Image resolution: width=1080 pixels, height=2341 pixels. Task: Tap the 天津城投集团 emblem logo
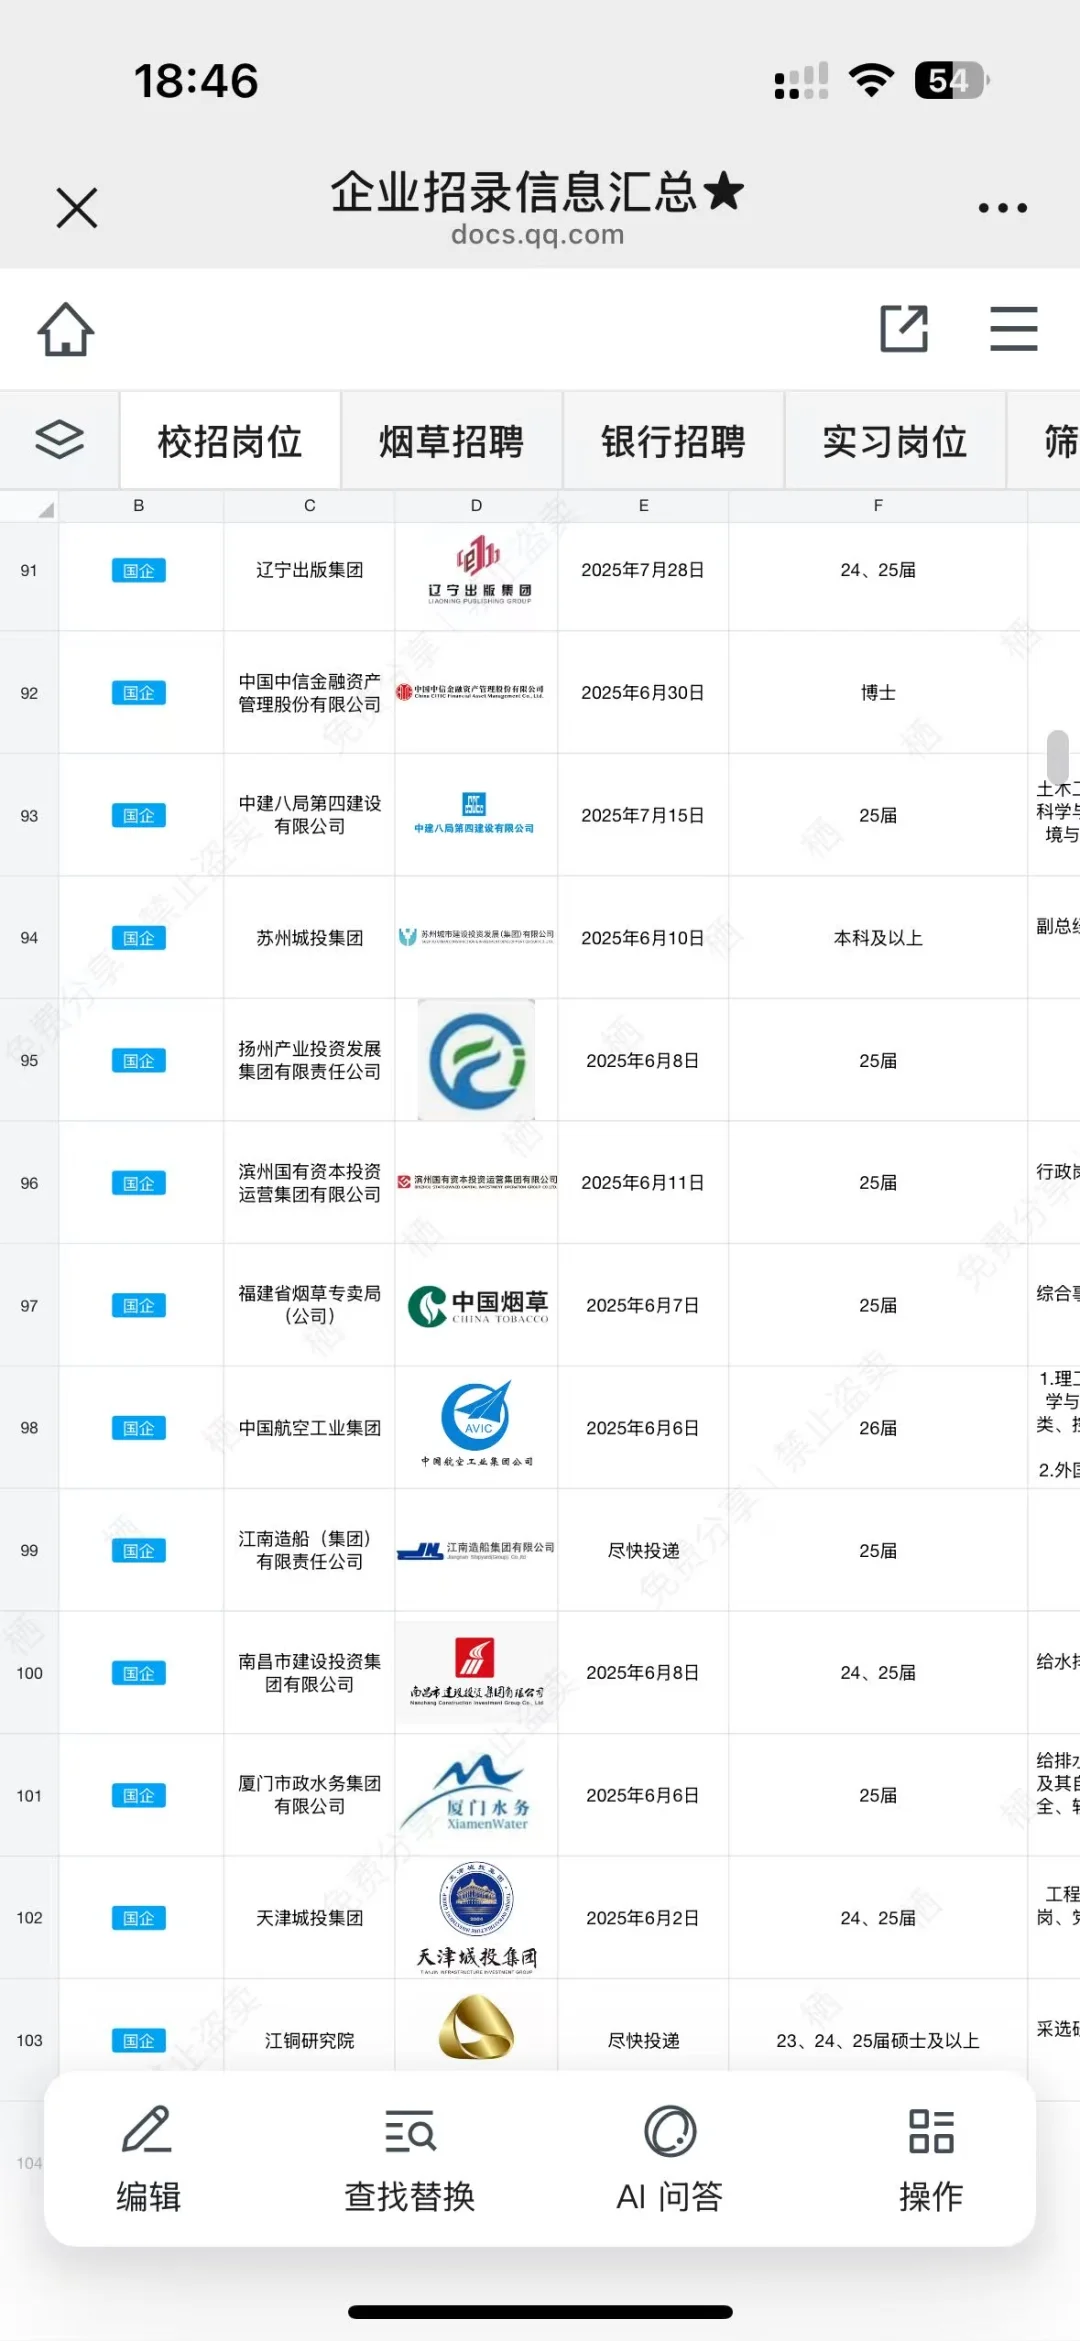pyautogui.click(x=477, y=1918)
